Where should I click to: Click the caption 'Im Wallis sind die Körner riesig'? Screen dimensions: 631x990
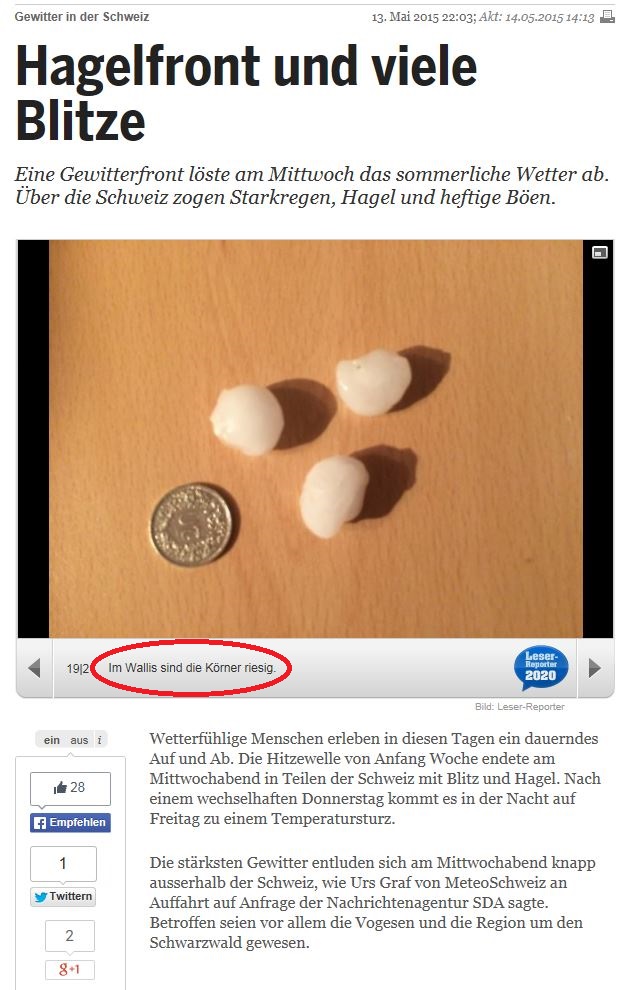tap(192, 667)
